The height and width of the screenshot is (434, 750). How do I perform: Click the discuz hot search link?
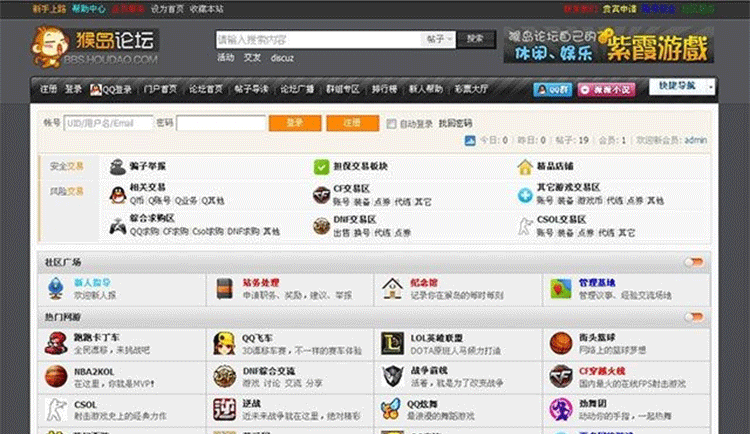[x=282, y=58]
